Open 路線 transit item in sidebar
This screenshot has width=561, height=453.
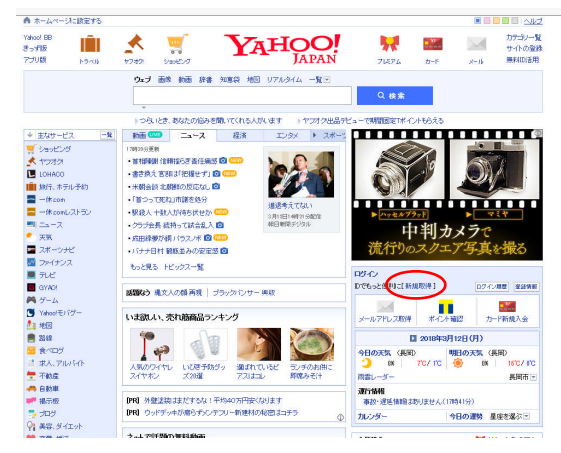click(x=45, y=338)
